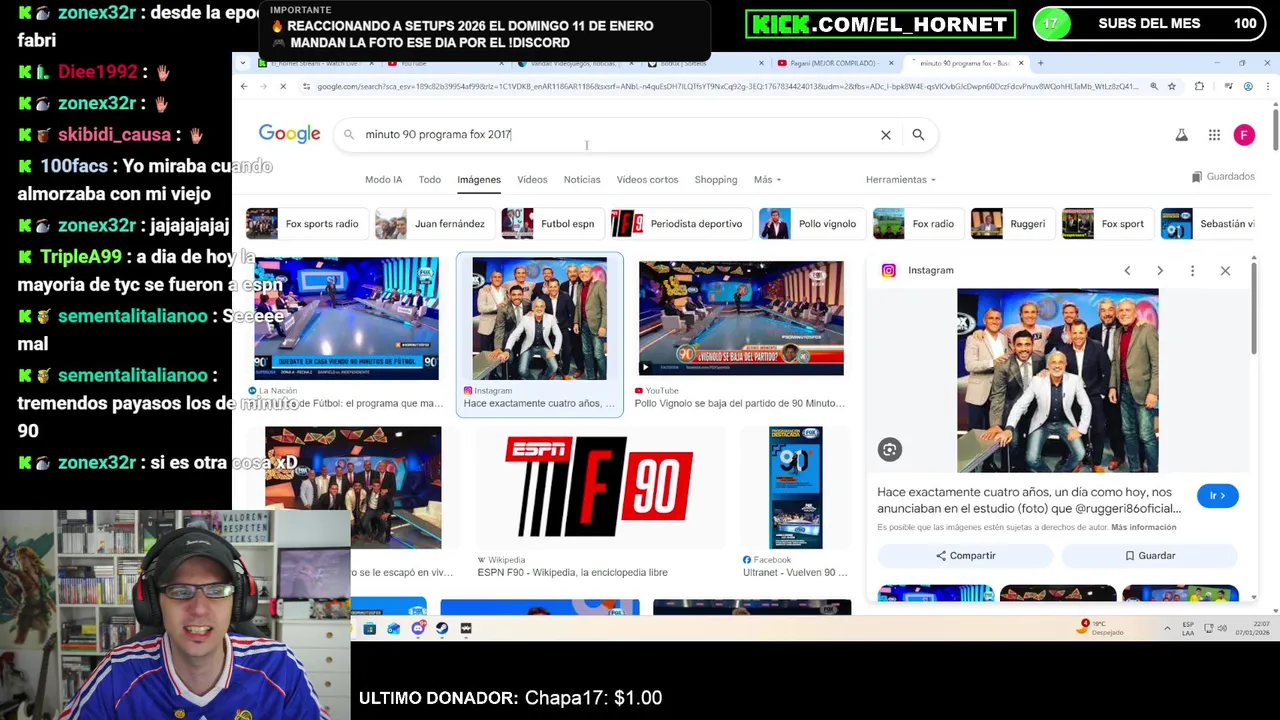1280x720 pixels.
Task: Open Más información copyright link
Action: 1143,527
